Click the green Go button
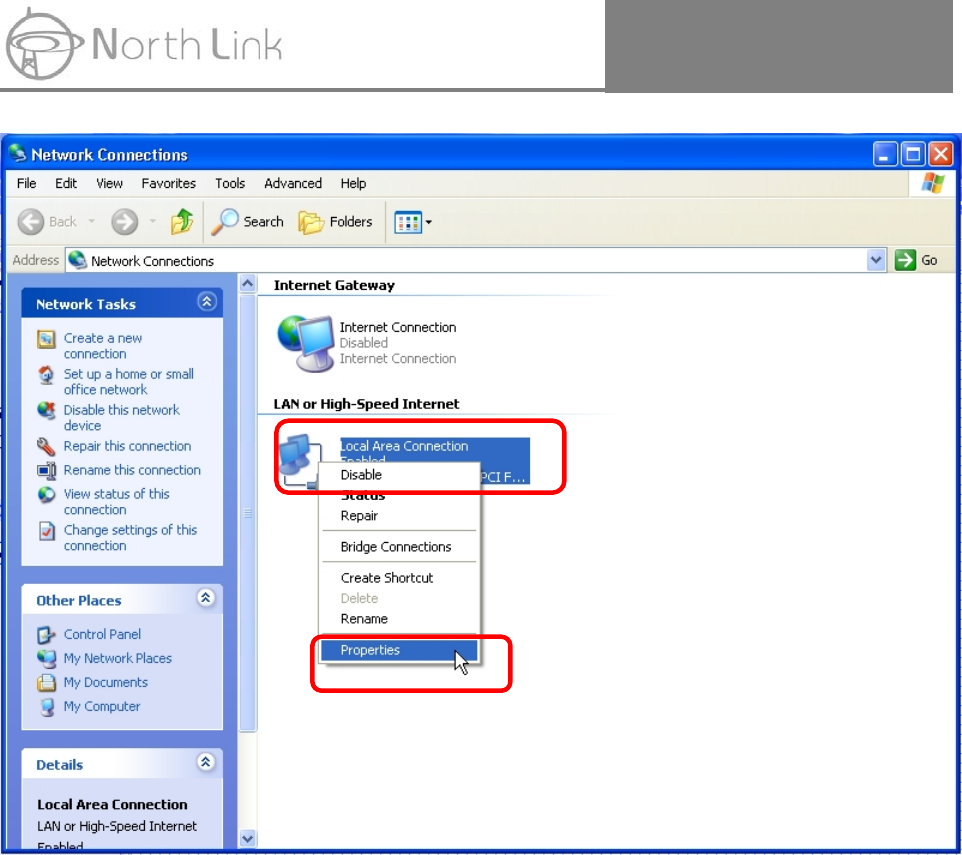Viewport: 962px width, 855px height. pyautogui.click(x=916, y=260)
